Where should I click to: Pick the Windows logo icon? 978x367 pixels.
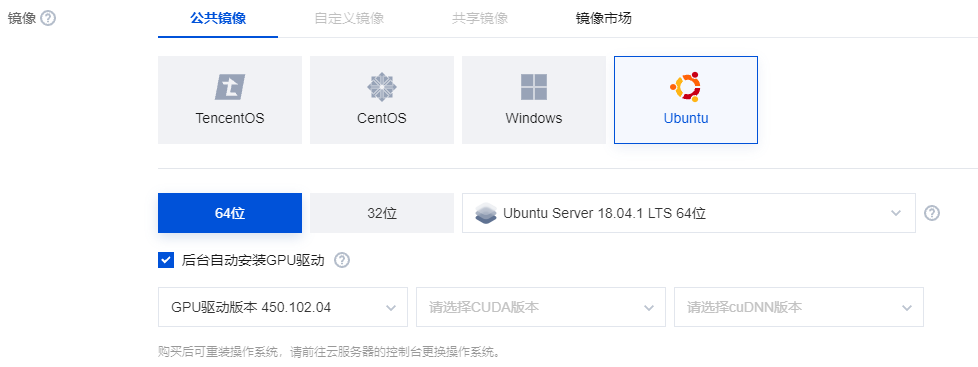(534, 87)
